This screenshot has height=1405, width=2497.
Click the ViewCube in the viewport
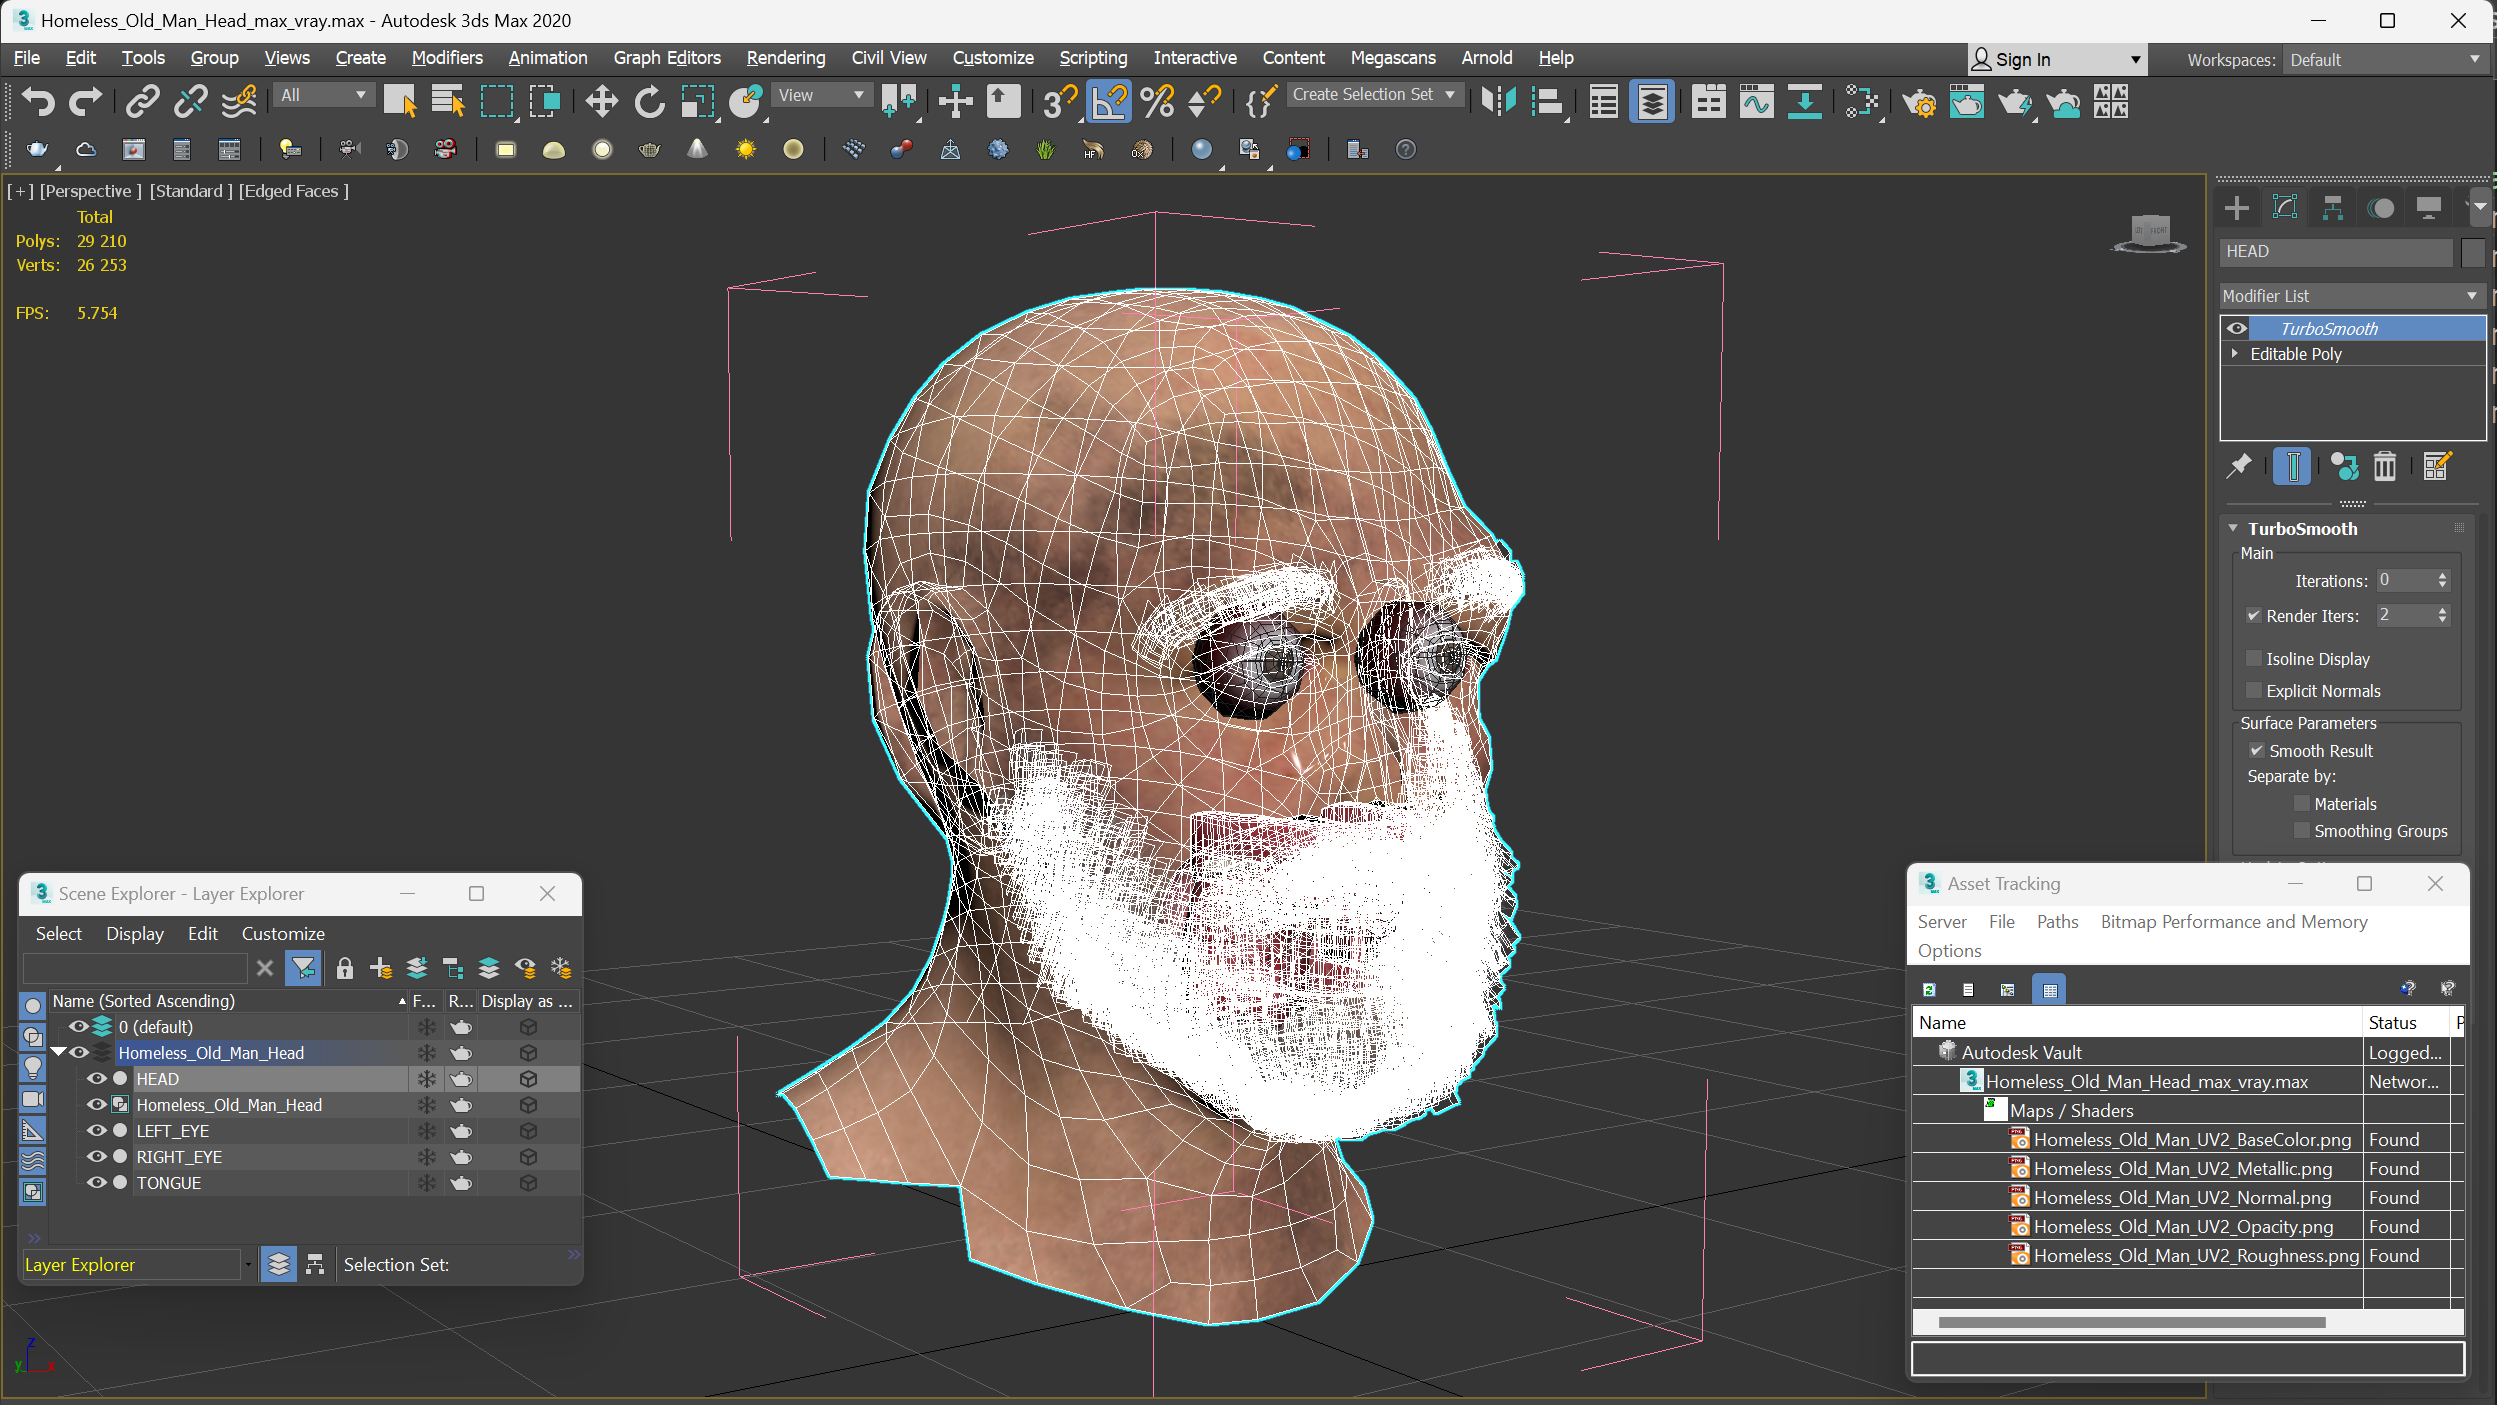coord(2150,234)
